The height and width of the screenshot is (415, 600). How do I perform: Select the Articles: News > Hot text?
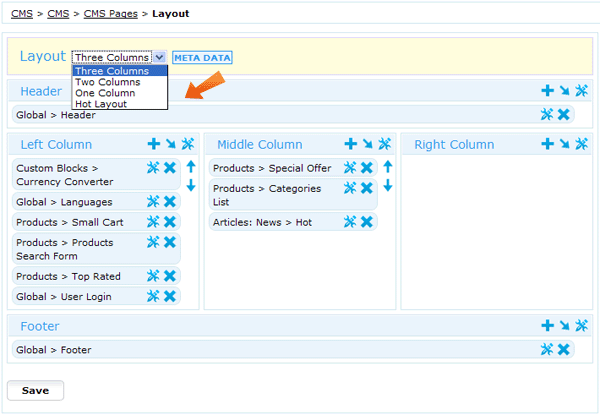(262, 222)
